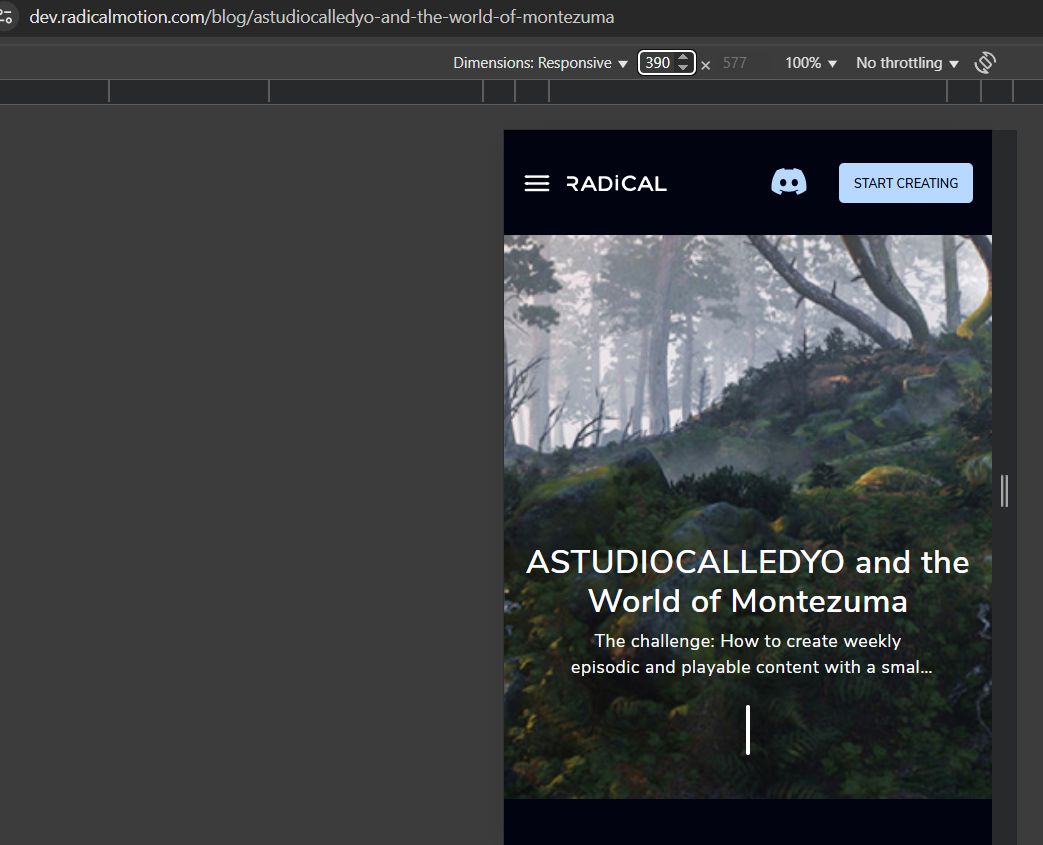Click the radicalmotion.com URL in address bar
This screenshot has height=845, width=1043.
[321, 17]
